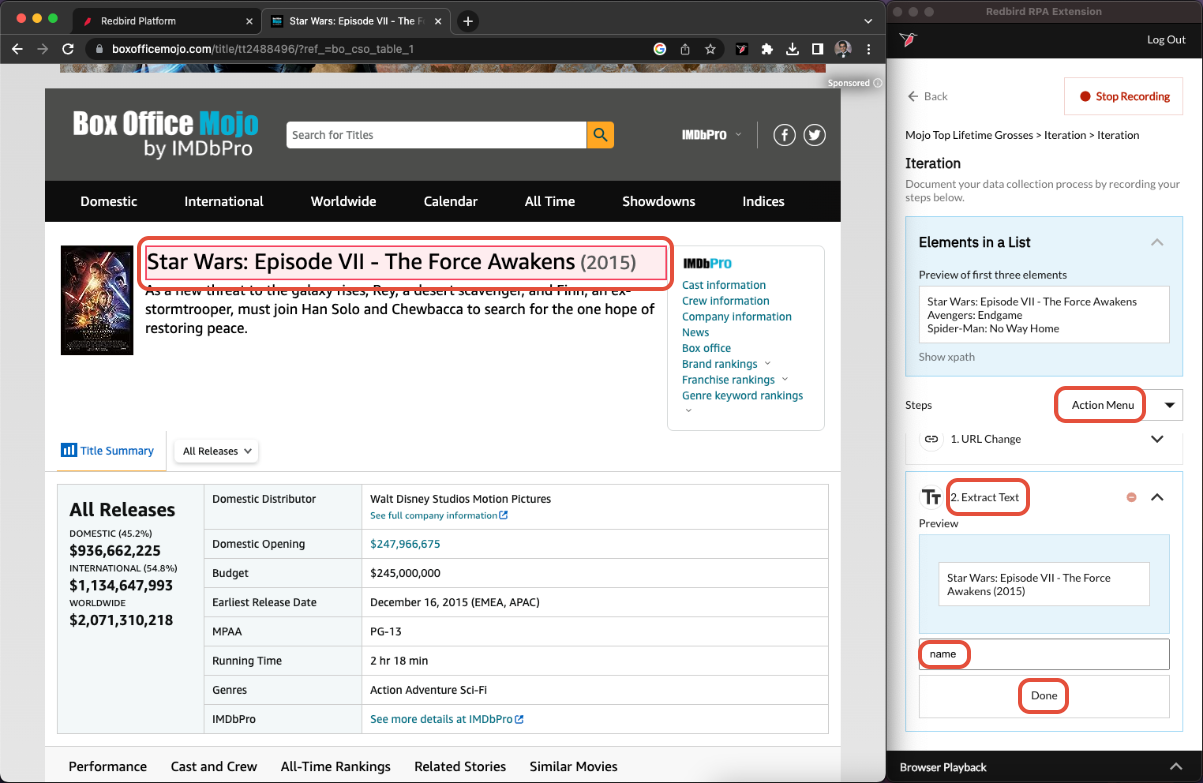Click Show xpath link

click(946, 357)
